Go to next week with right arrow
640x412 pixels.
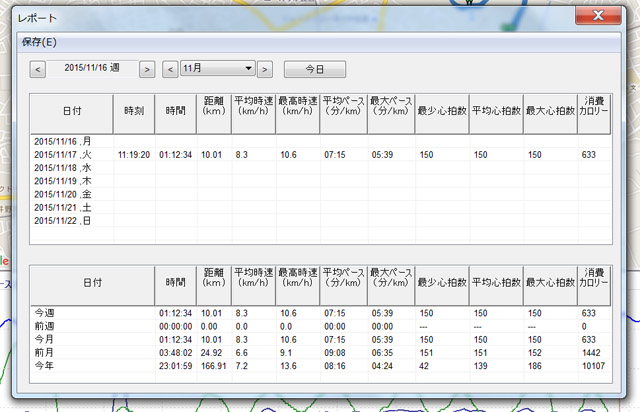pyautogui.click(x=146, y=69)
